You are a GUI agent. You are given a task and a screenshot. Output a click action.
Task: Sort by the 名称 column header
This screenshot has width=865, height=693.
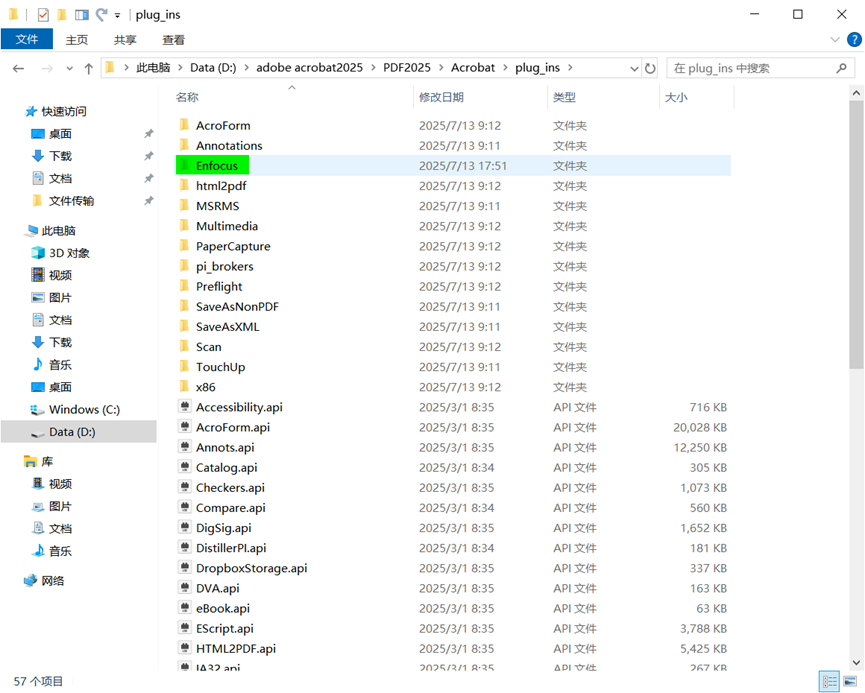click(x=187, y=97)
